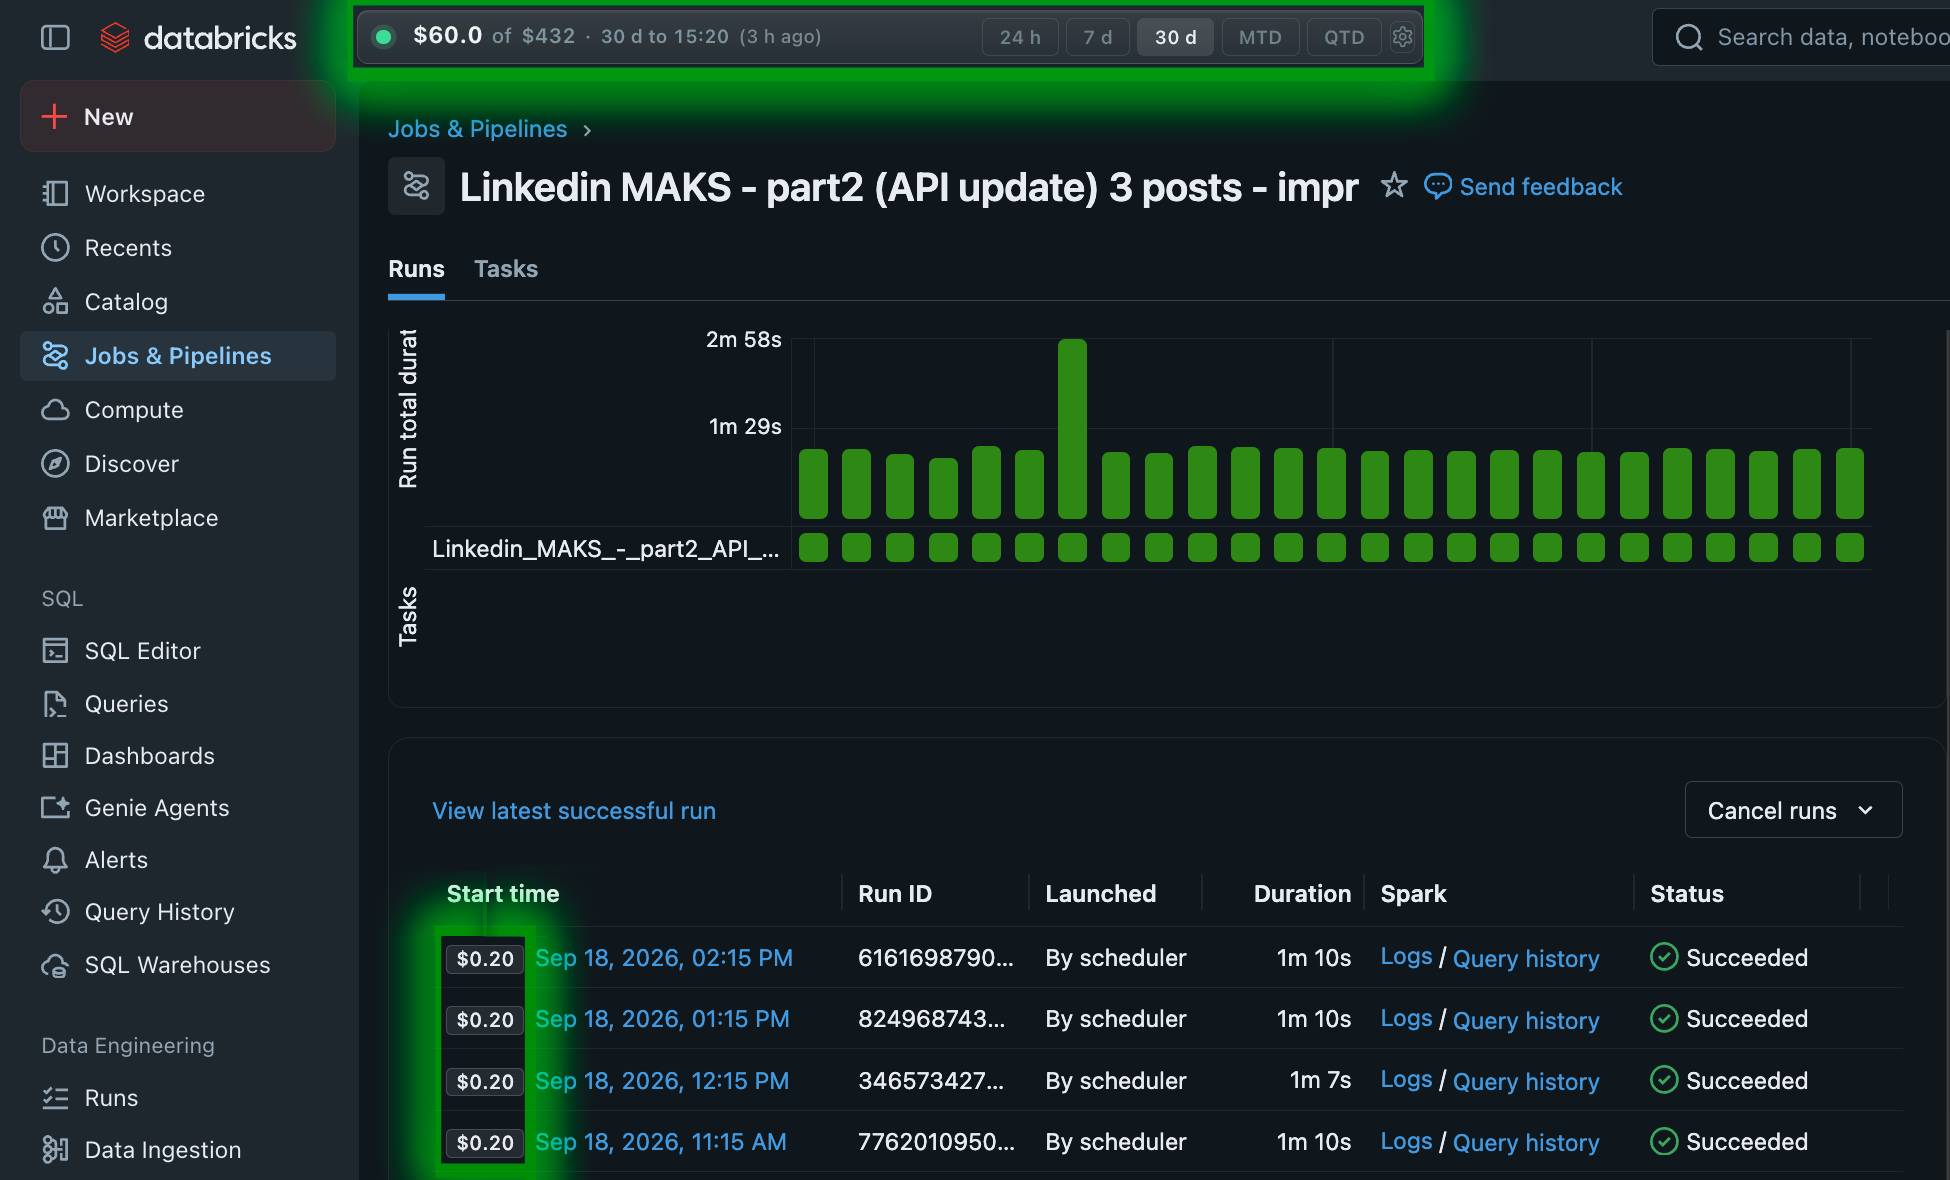Viewport: 1950px width, 1180px height.
Task: Select the 24 h cost range
Action: [x=1020, y=37]
